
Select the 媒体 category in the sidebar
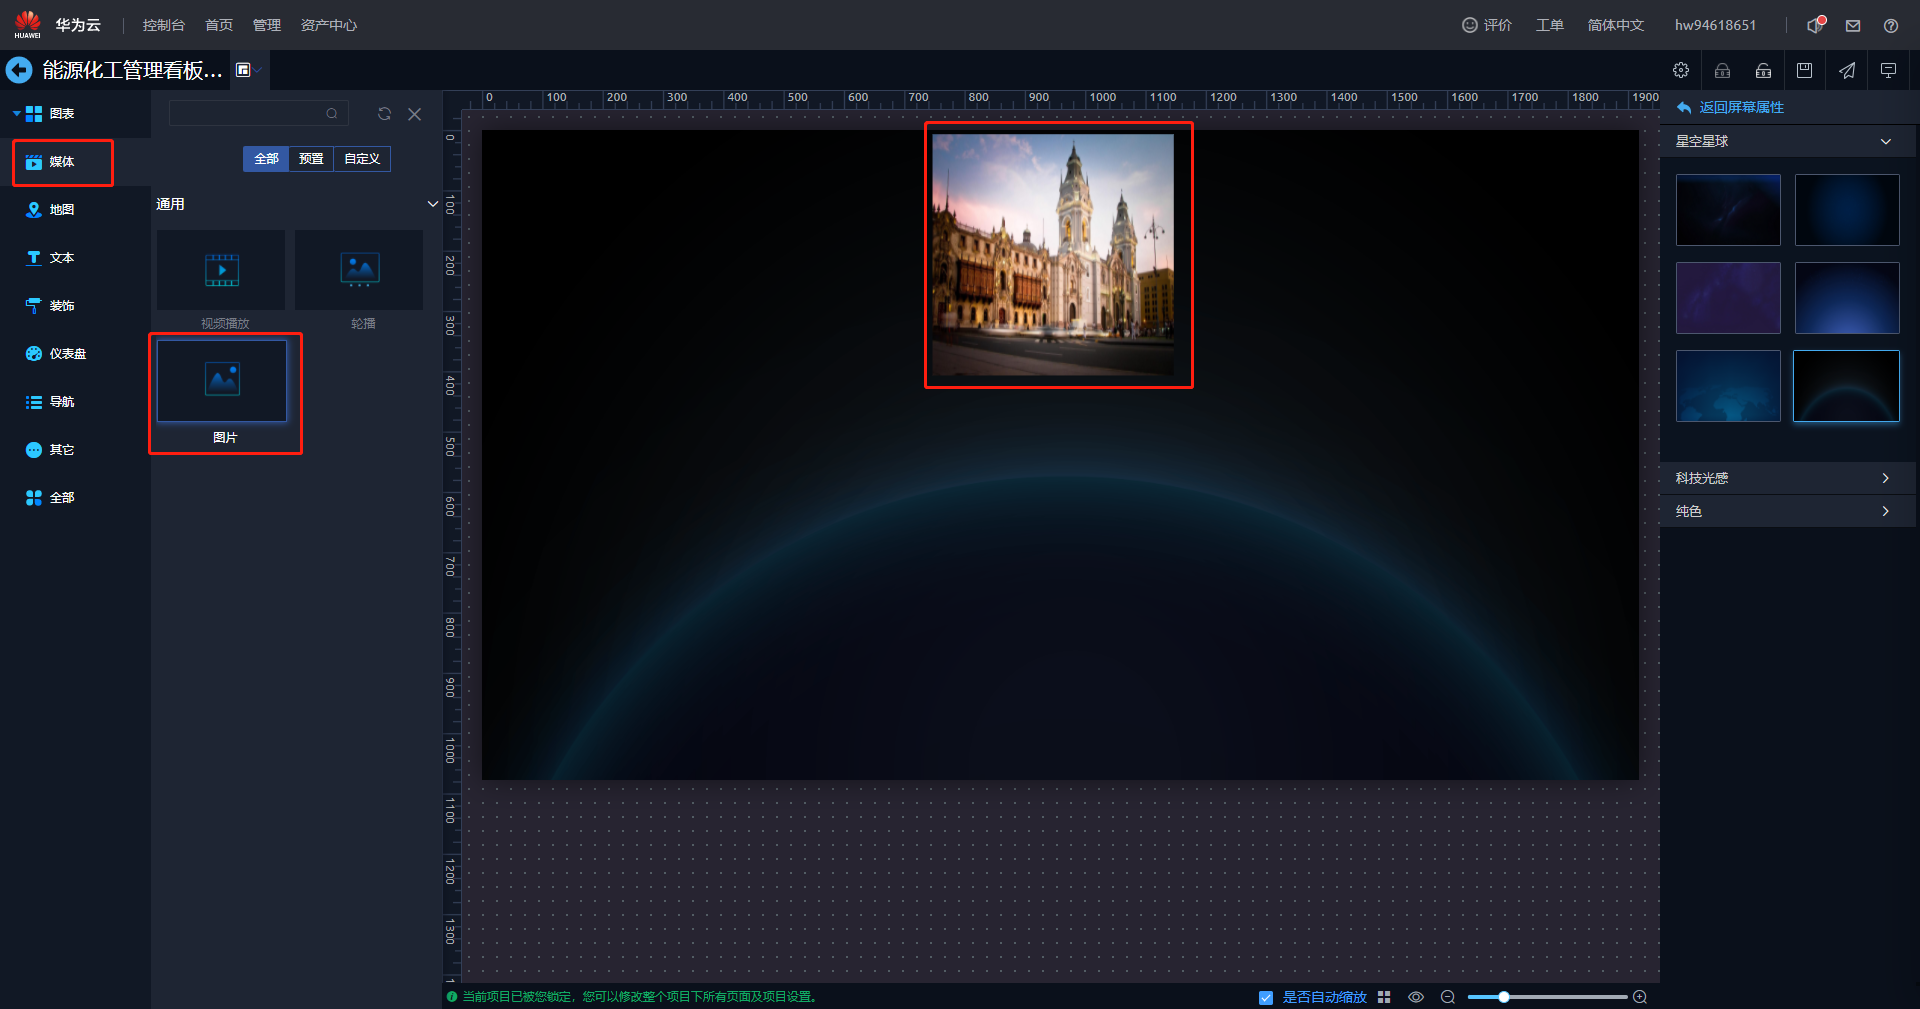tap(62, 162)
